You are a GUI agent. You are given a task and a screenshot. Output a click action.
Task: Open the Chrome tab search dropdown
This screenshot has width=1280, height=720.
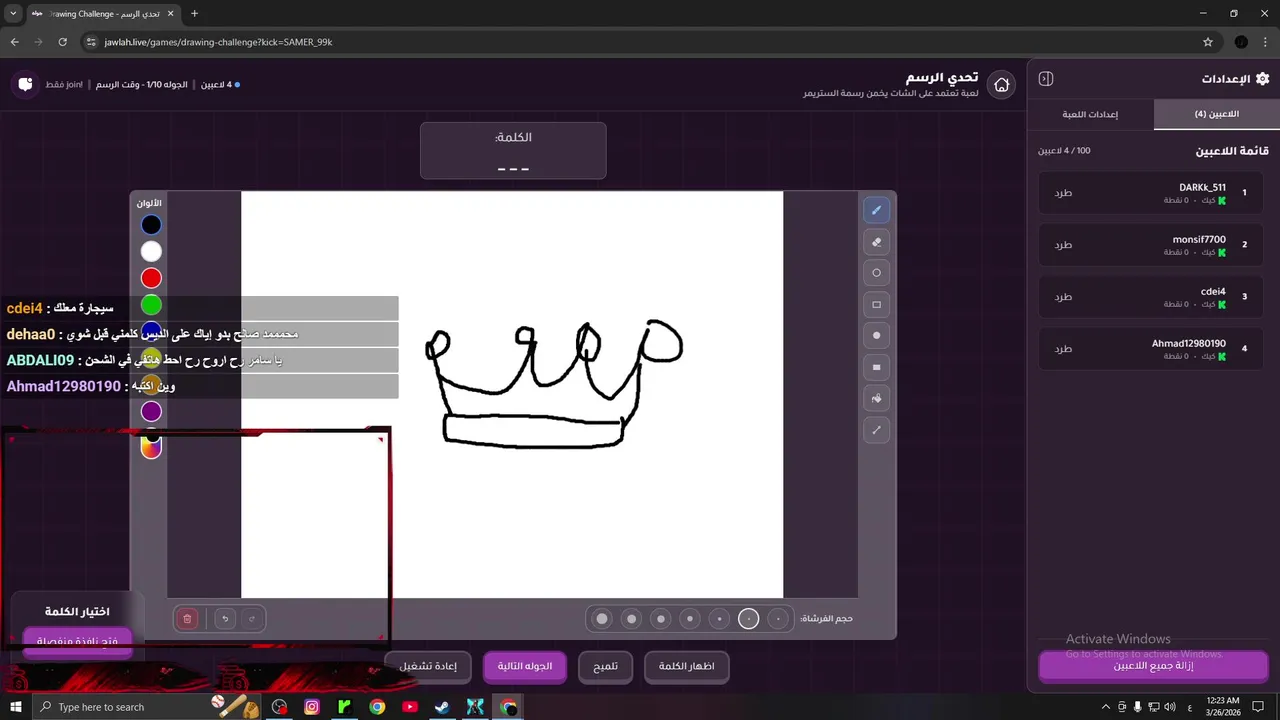(14, 14)
